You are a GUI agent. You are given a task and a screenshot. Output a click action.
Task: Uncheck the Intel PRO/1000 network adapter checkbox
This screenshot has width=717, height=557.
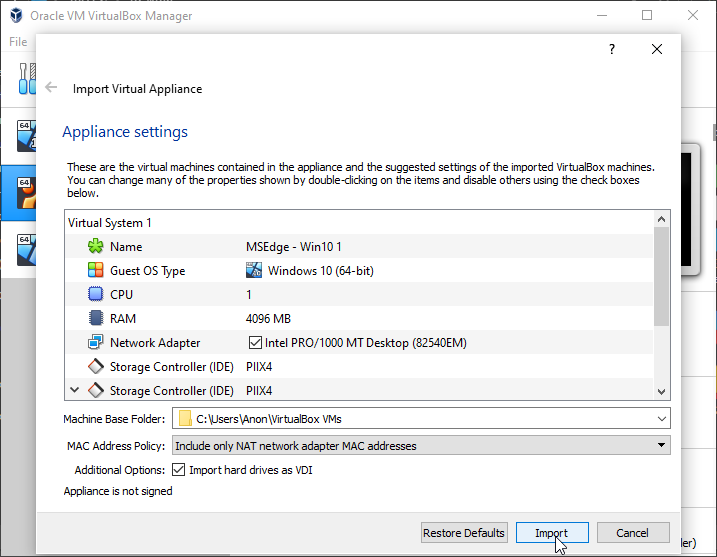click(255, 343)
